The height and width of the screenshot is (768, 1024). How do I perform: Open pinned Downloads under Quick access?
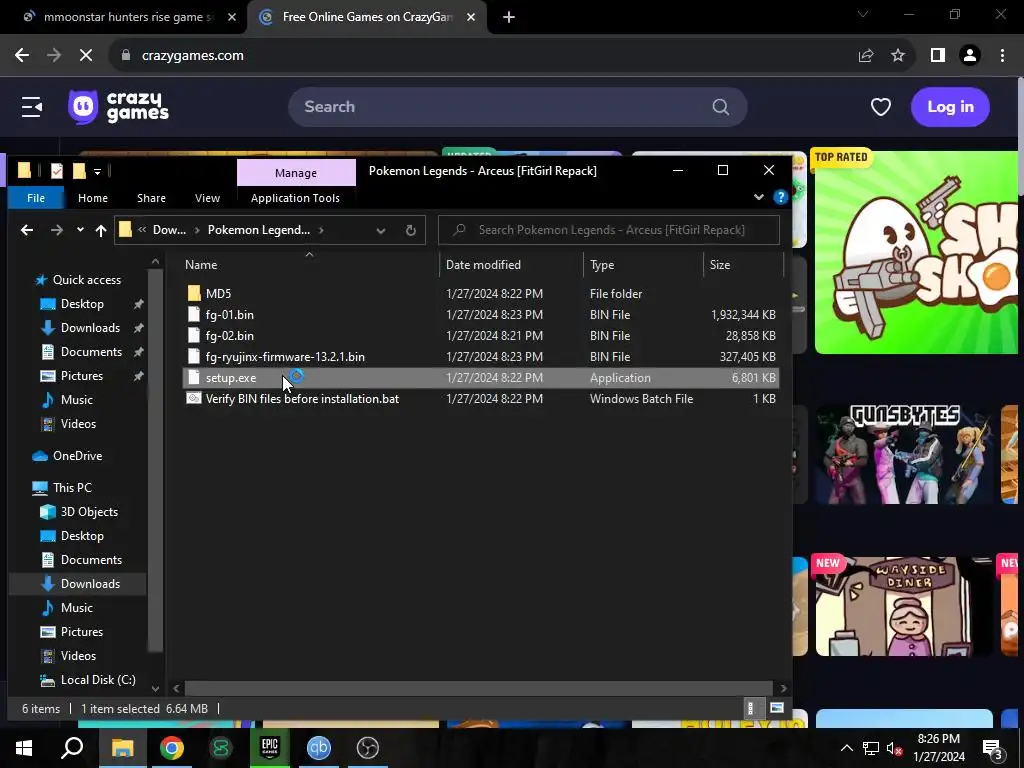coord(90,328)
